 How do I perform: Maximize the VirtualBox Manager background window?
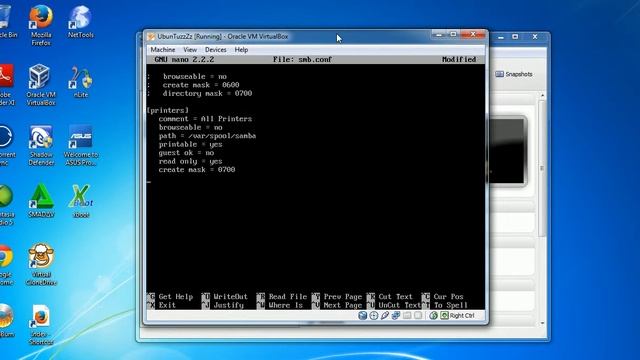[x=515, y=37]
